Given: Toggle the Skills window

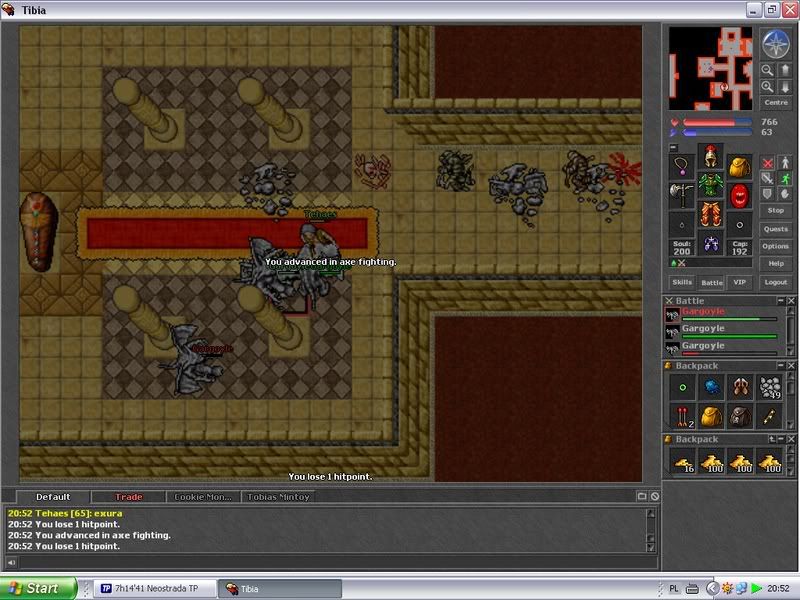Looking at the screenshot, I should point(682,282).
